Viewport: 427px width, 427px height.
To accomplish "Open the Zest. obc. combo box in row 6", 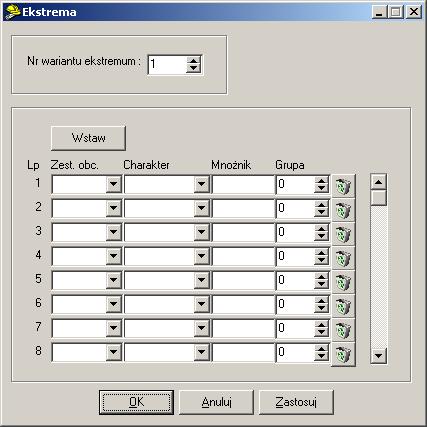I will click(x=113, y=304).
